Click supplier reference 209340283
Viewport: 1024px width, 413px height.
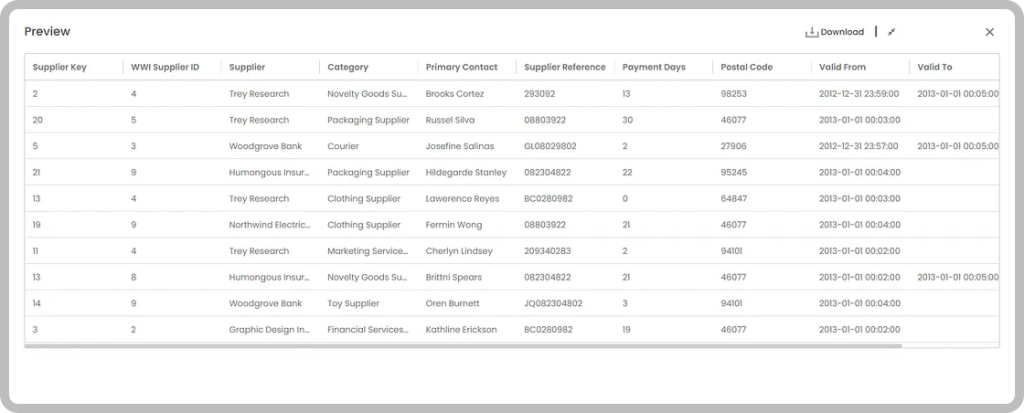[547, 251]
